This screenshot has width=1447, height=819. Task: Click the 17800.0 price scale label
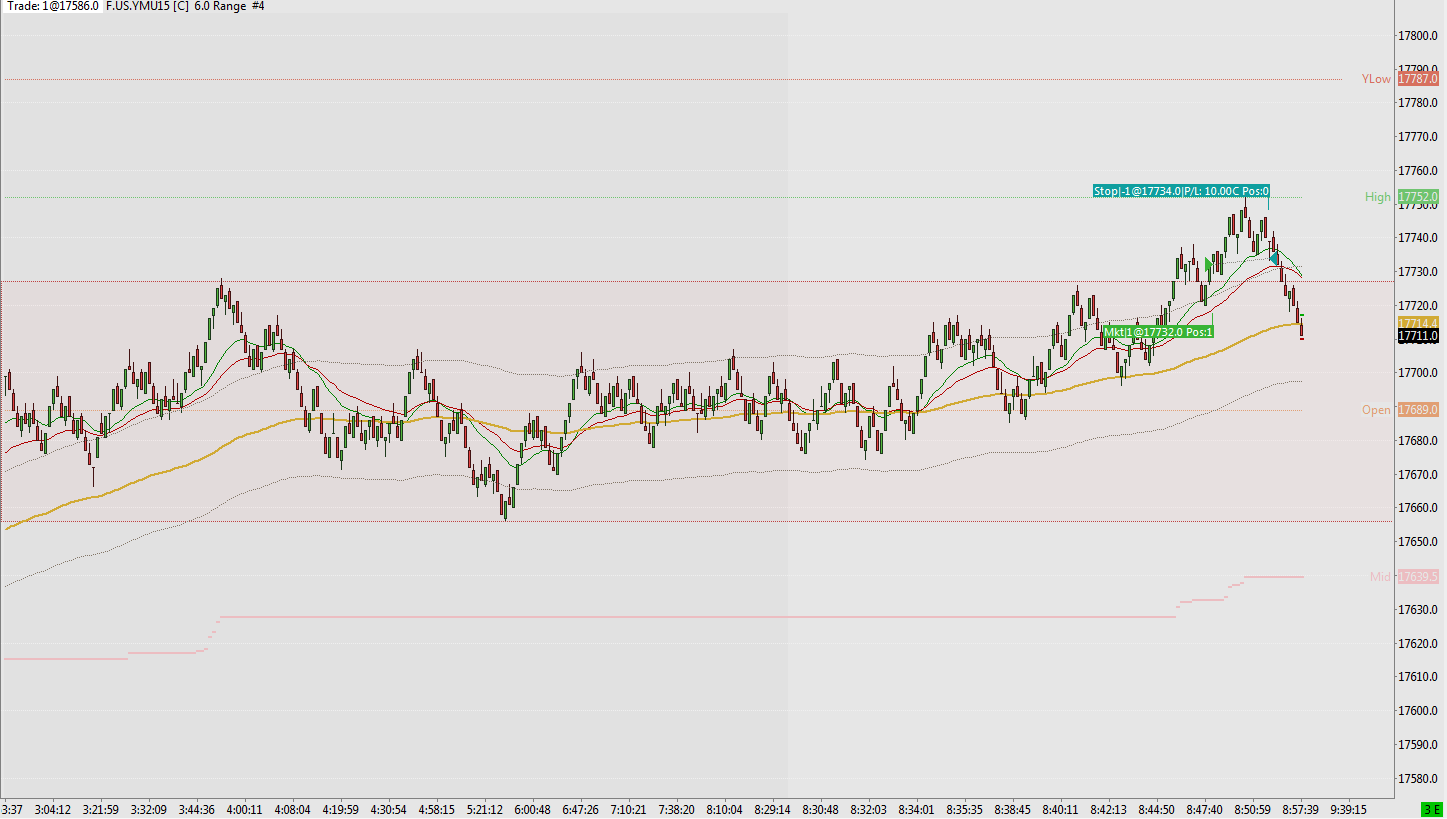1419,36
